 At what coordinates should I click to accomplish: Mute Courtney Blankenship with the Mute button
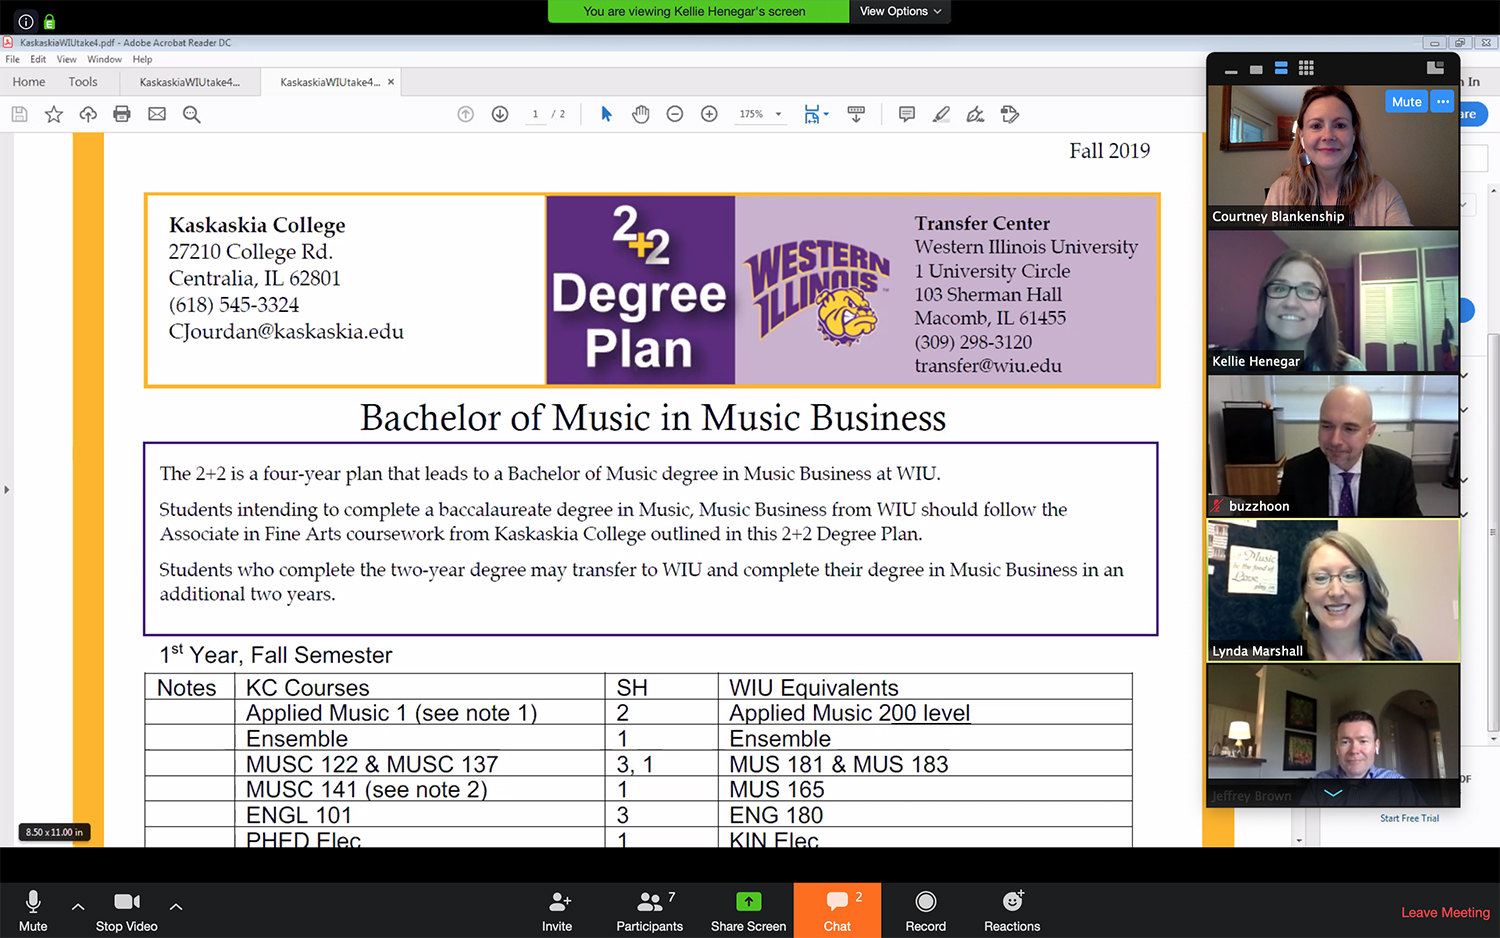tap(1406, 102)
